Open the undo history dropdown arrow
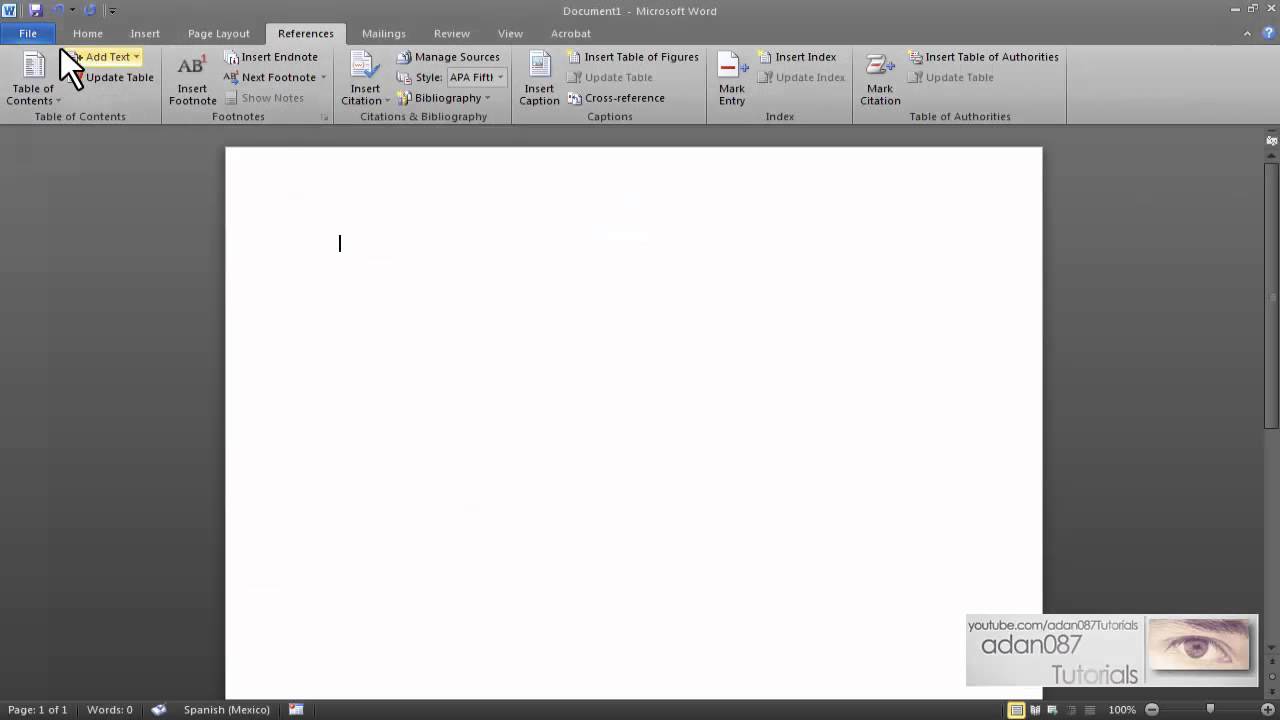The width and height of the screenshot is (1280, 720). [x=72, y=10]
